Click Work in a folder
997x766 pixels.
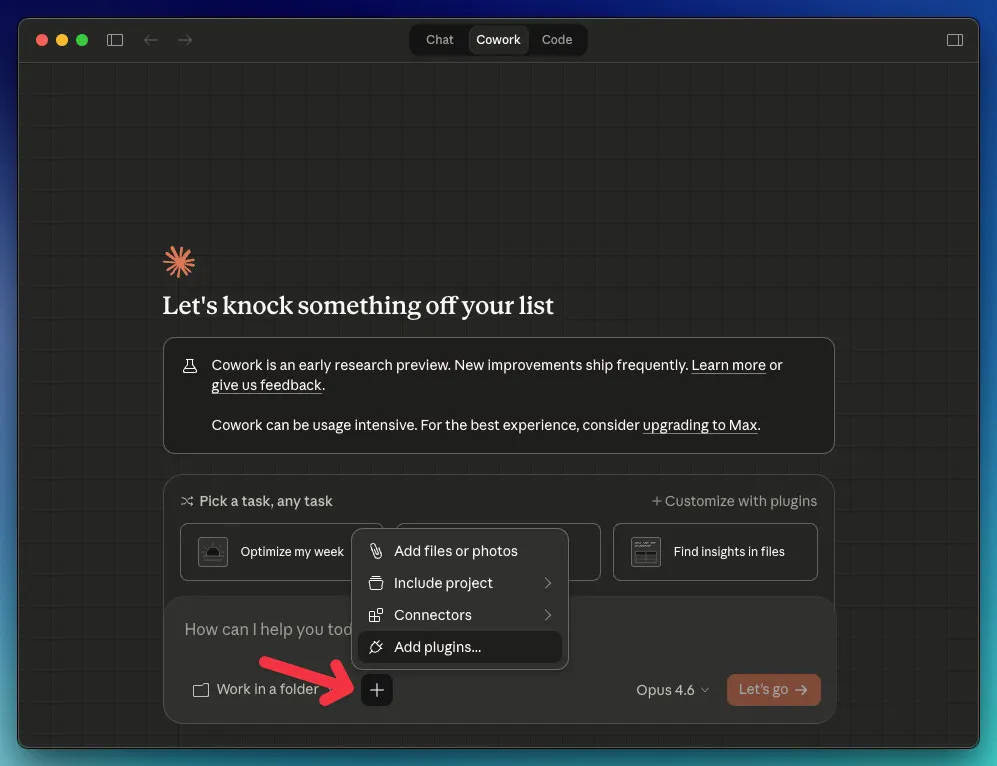coord(256,690)
